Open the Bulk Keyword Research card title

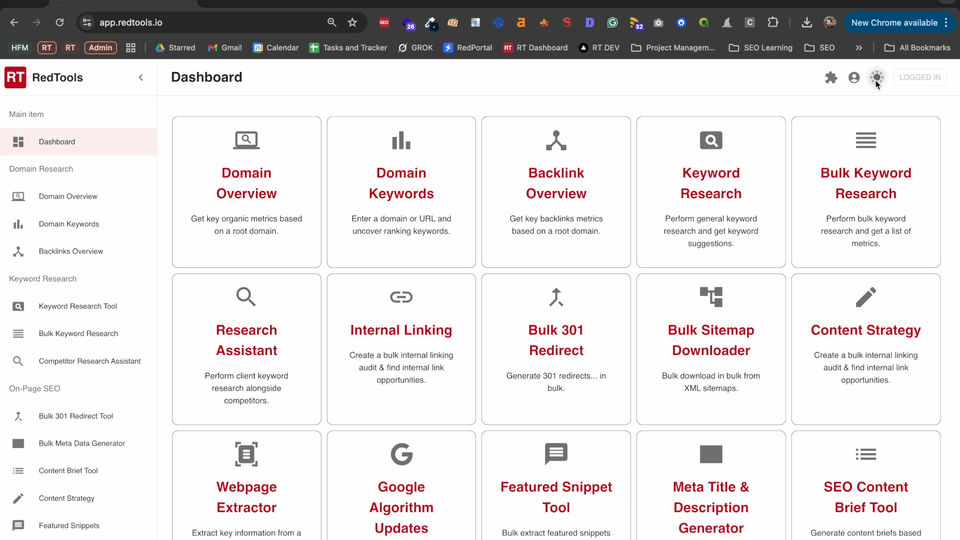click(x=866, y=183)
